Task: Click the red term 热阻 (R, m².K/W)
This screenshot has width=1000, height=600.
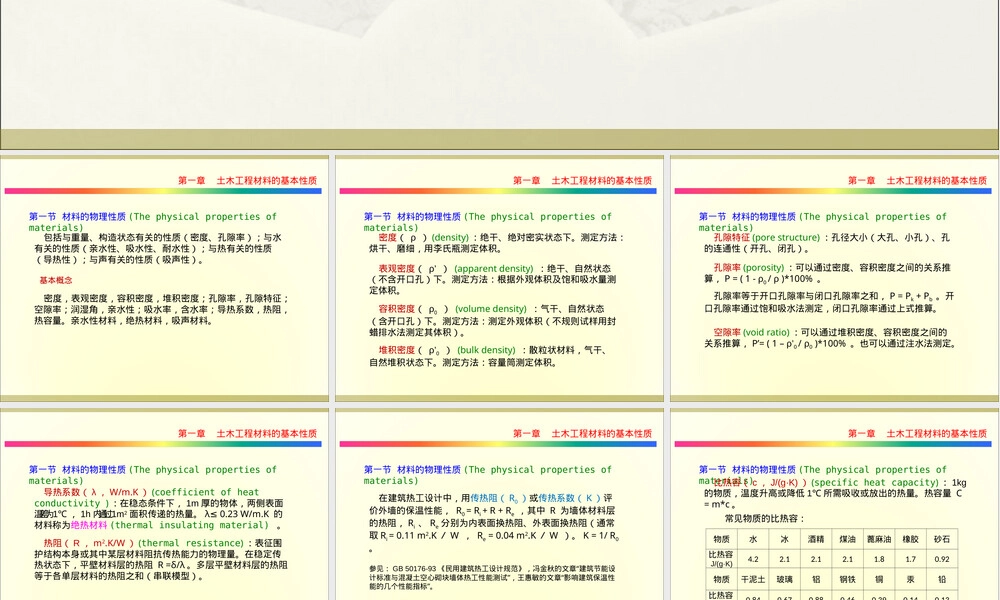Action: (x=89, y=543)
